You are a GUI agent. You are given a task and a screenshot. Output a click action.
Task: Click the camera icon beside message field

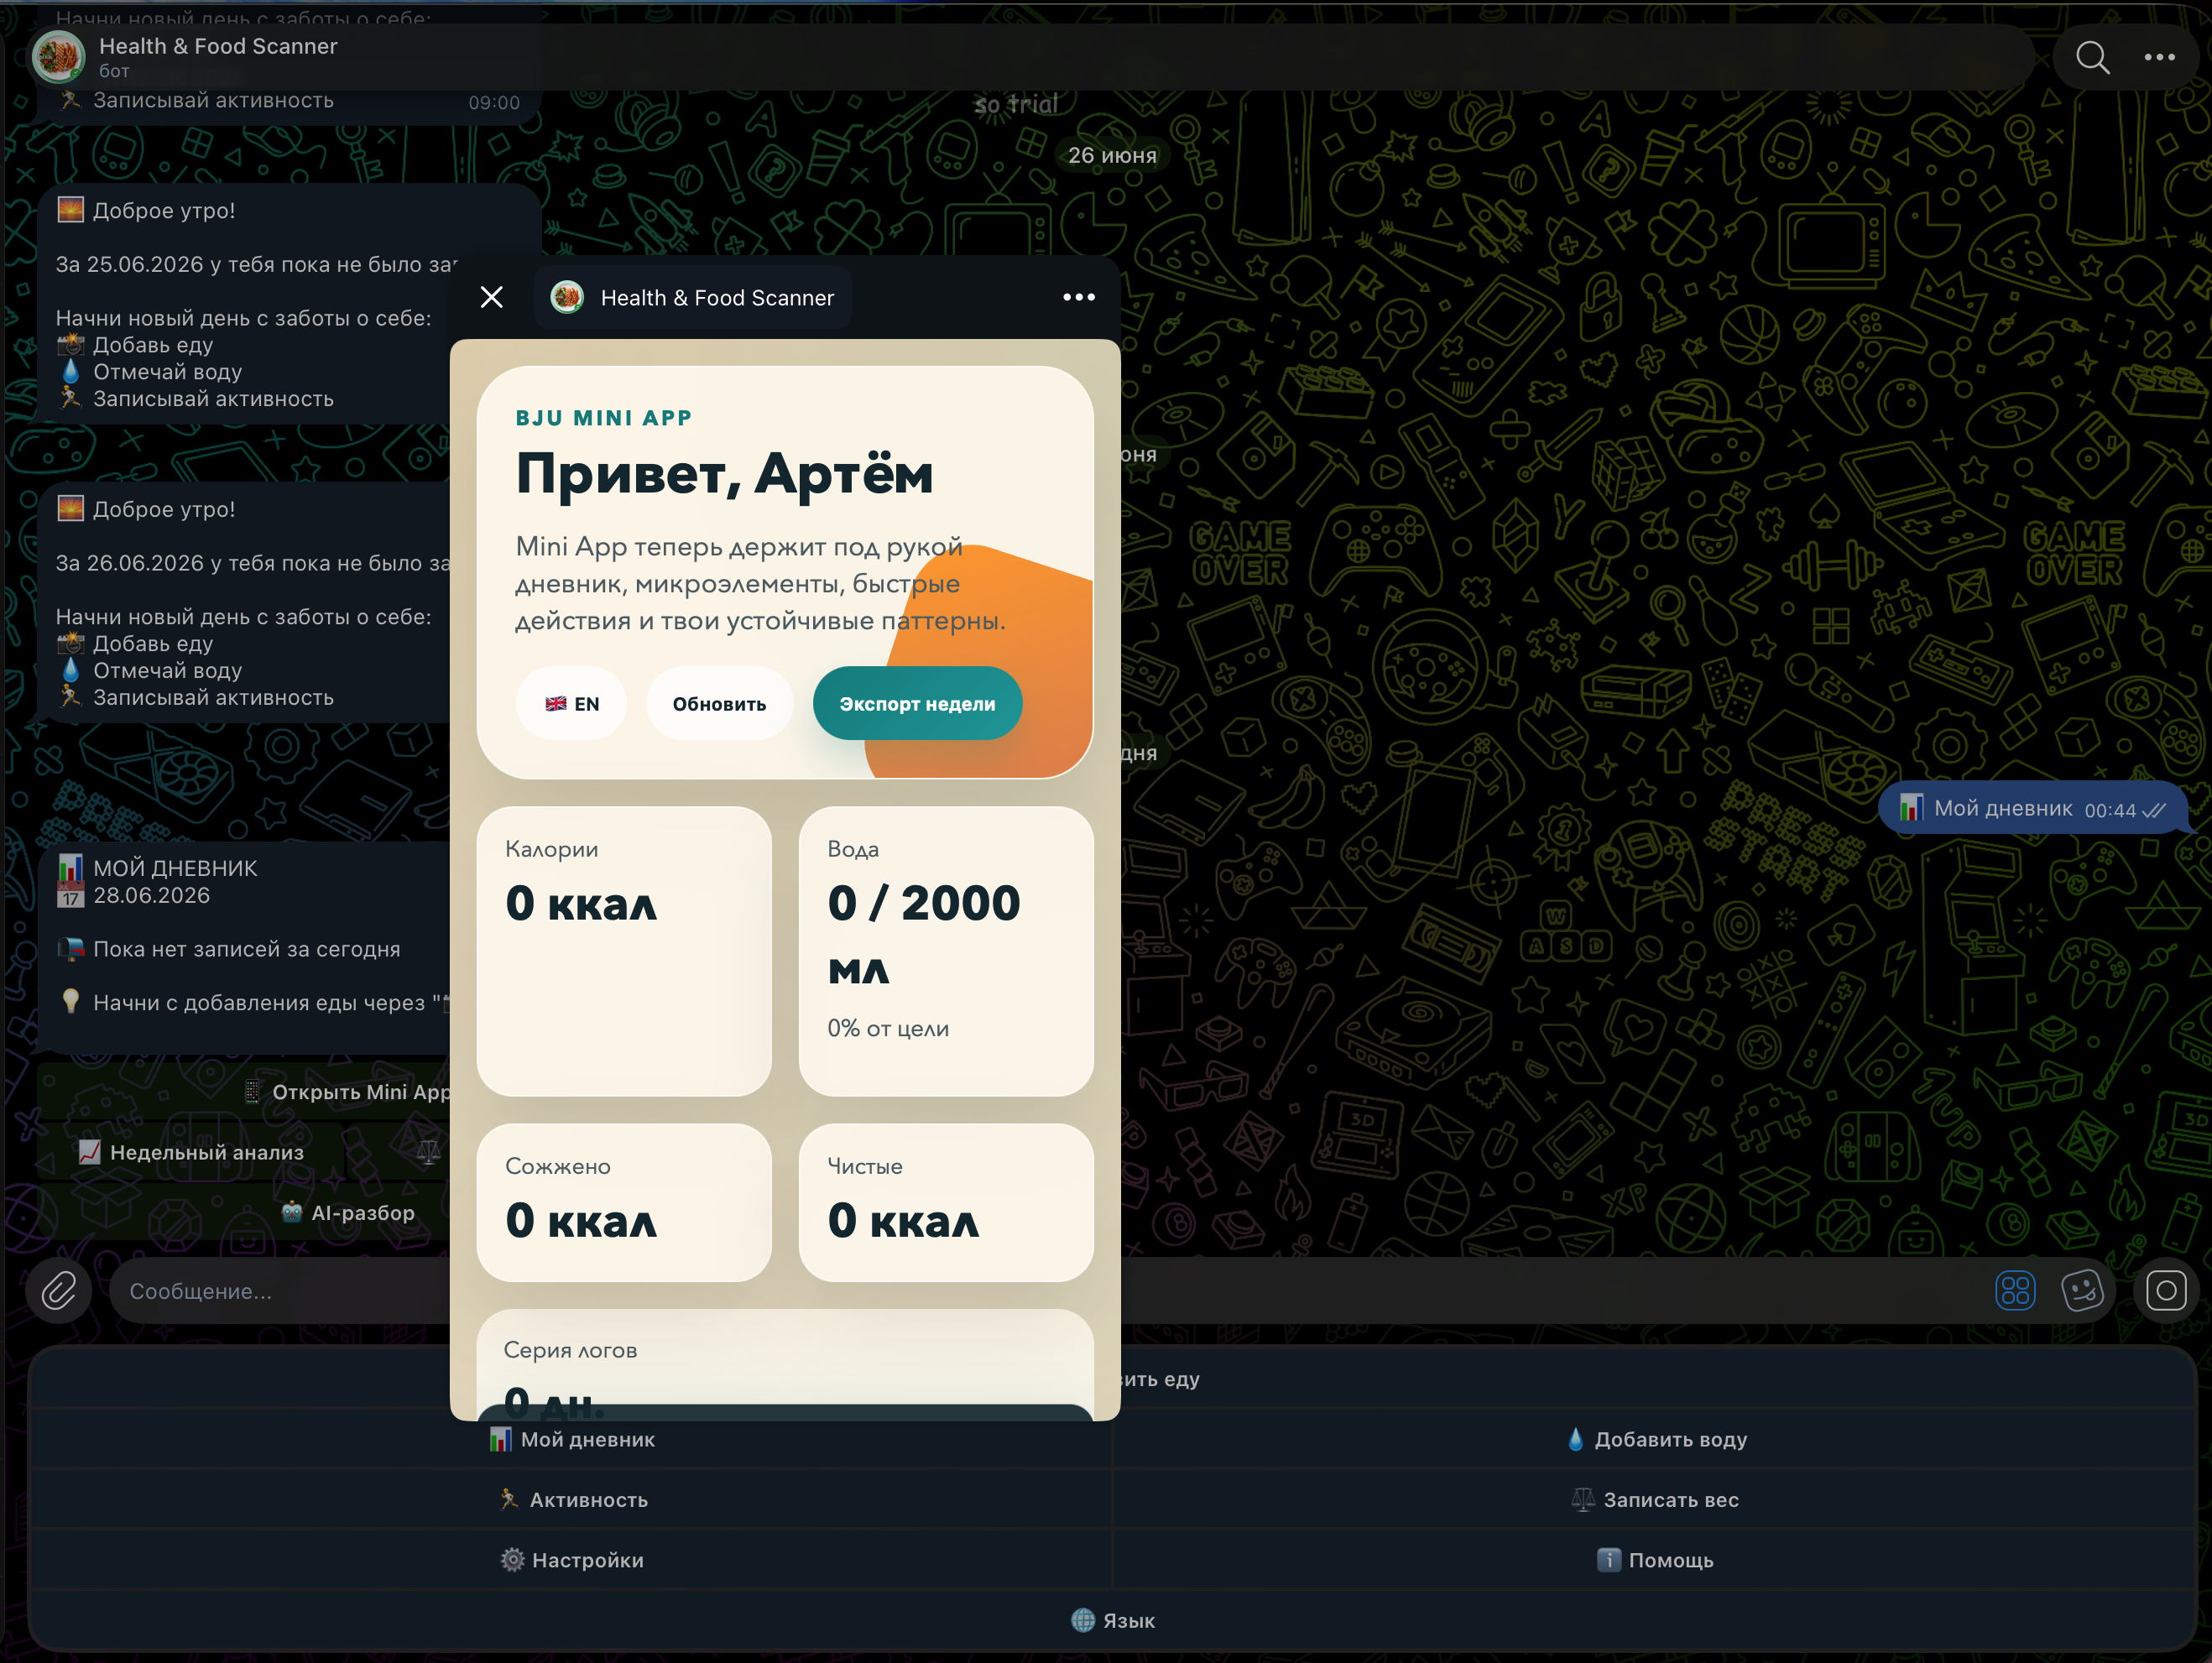point(2165,1290)
